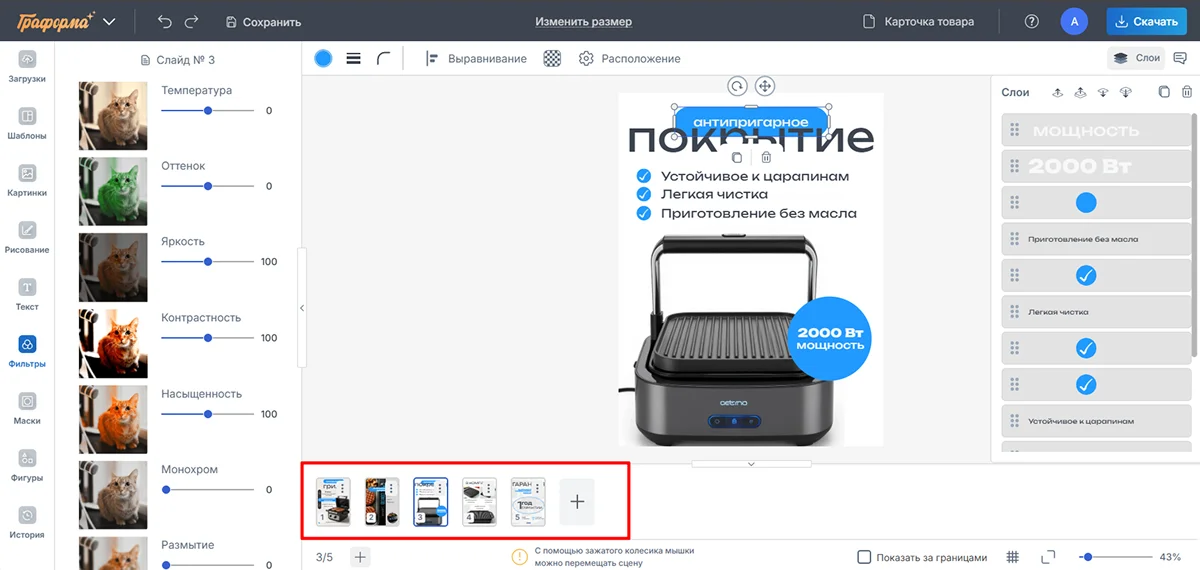Click the 'Сохранить' save button
The width and height of the screenshot is (1200, 570).
[263, 21]
